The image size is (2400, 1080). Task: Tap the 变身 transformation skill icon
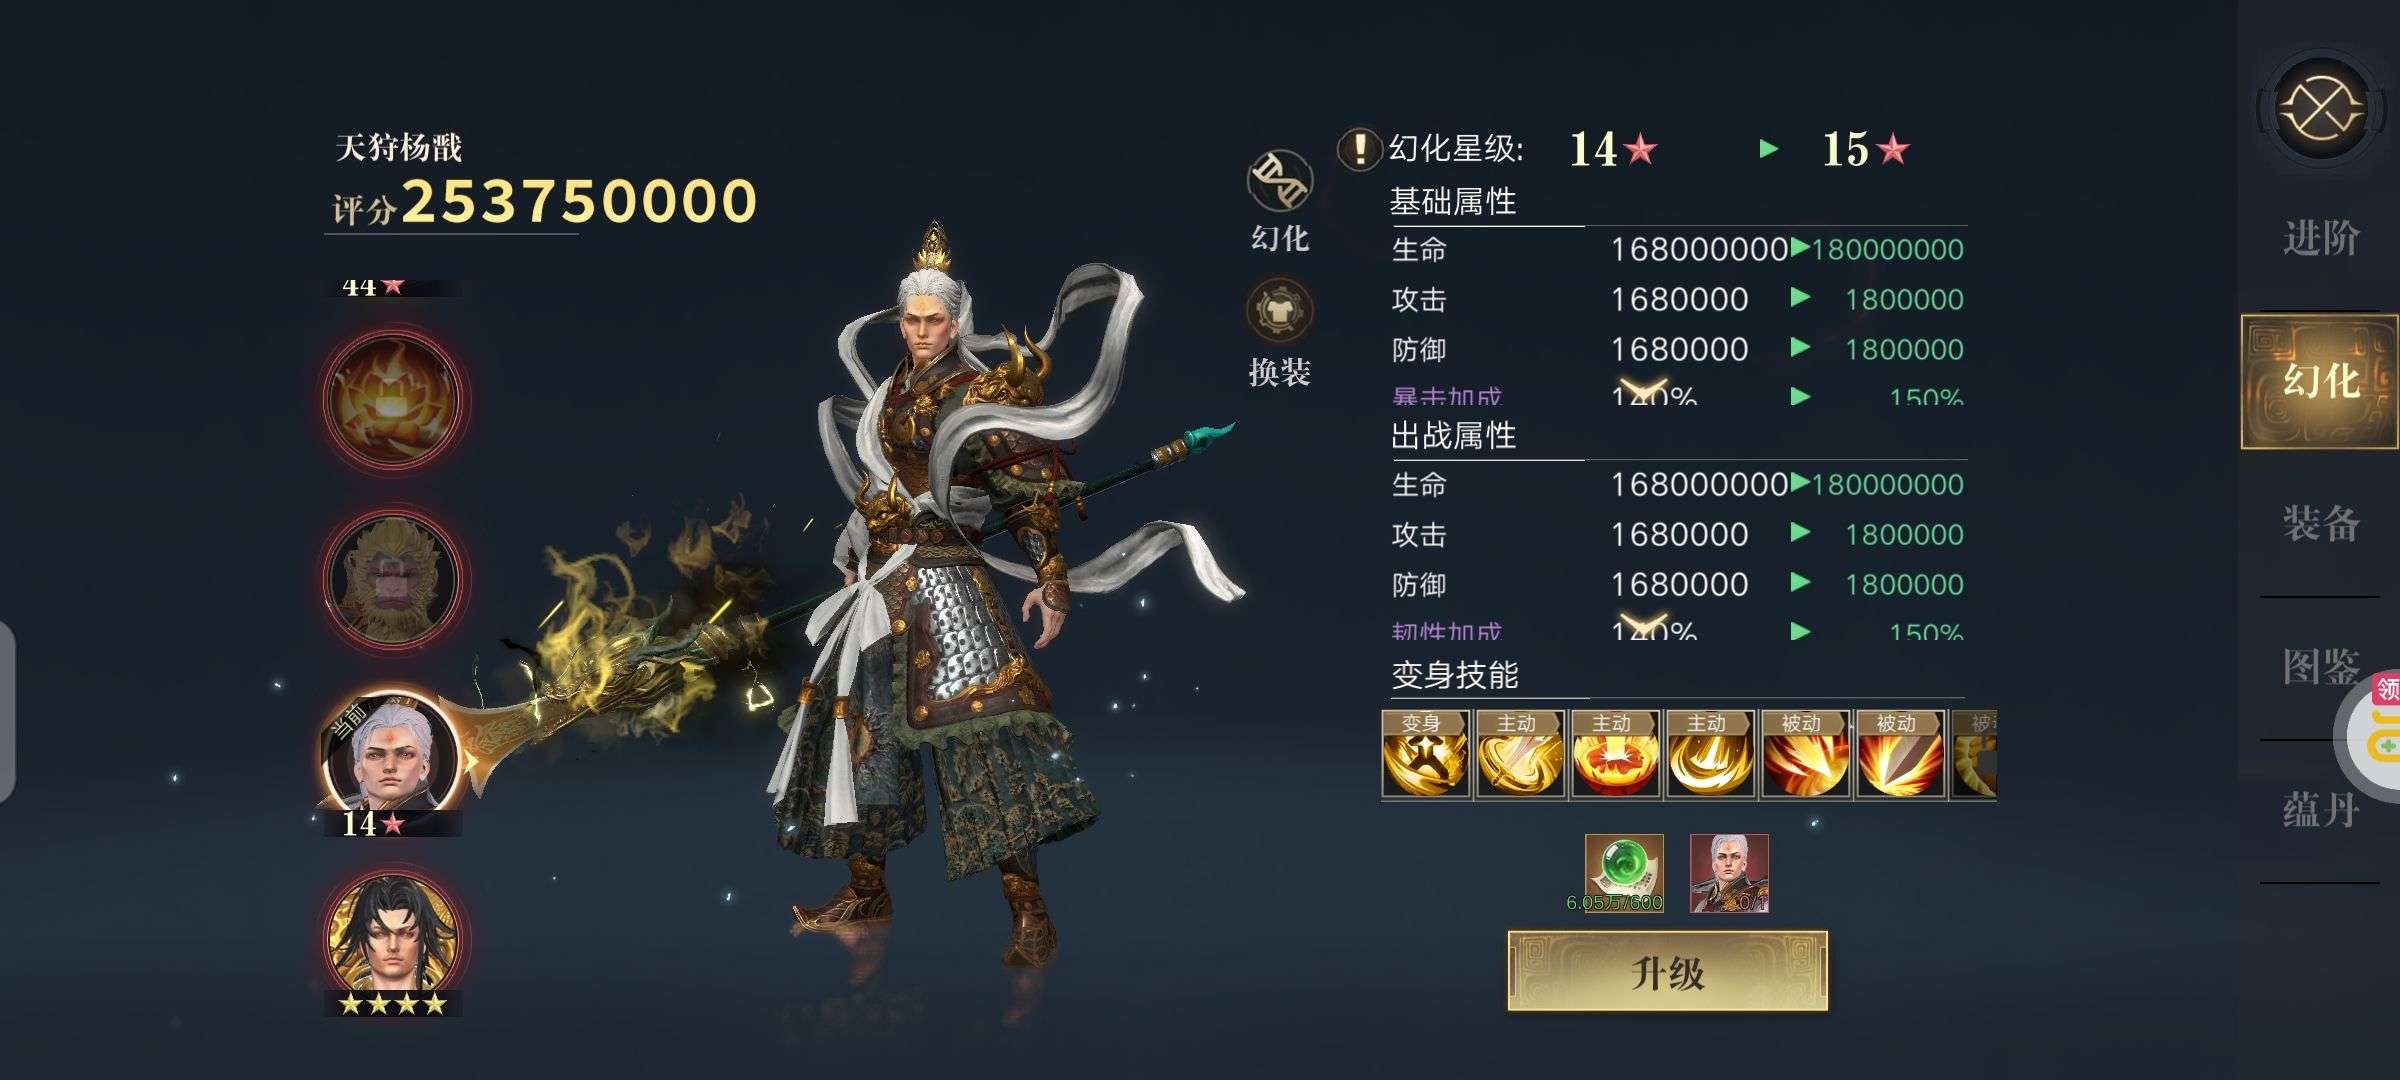(x=1425, y=754)
